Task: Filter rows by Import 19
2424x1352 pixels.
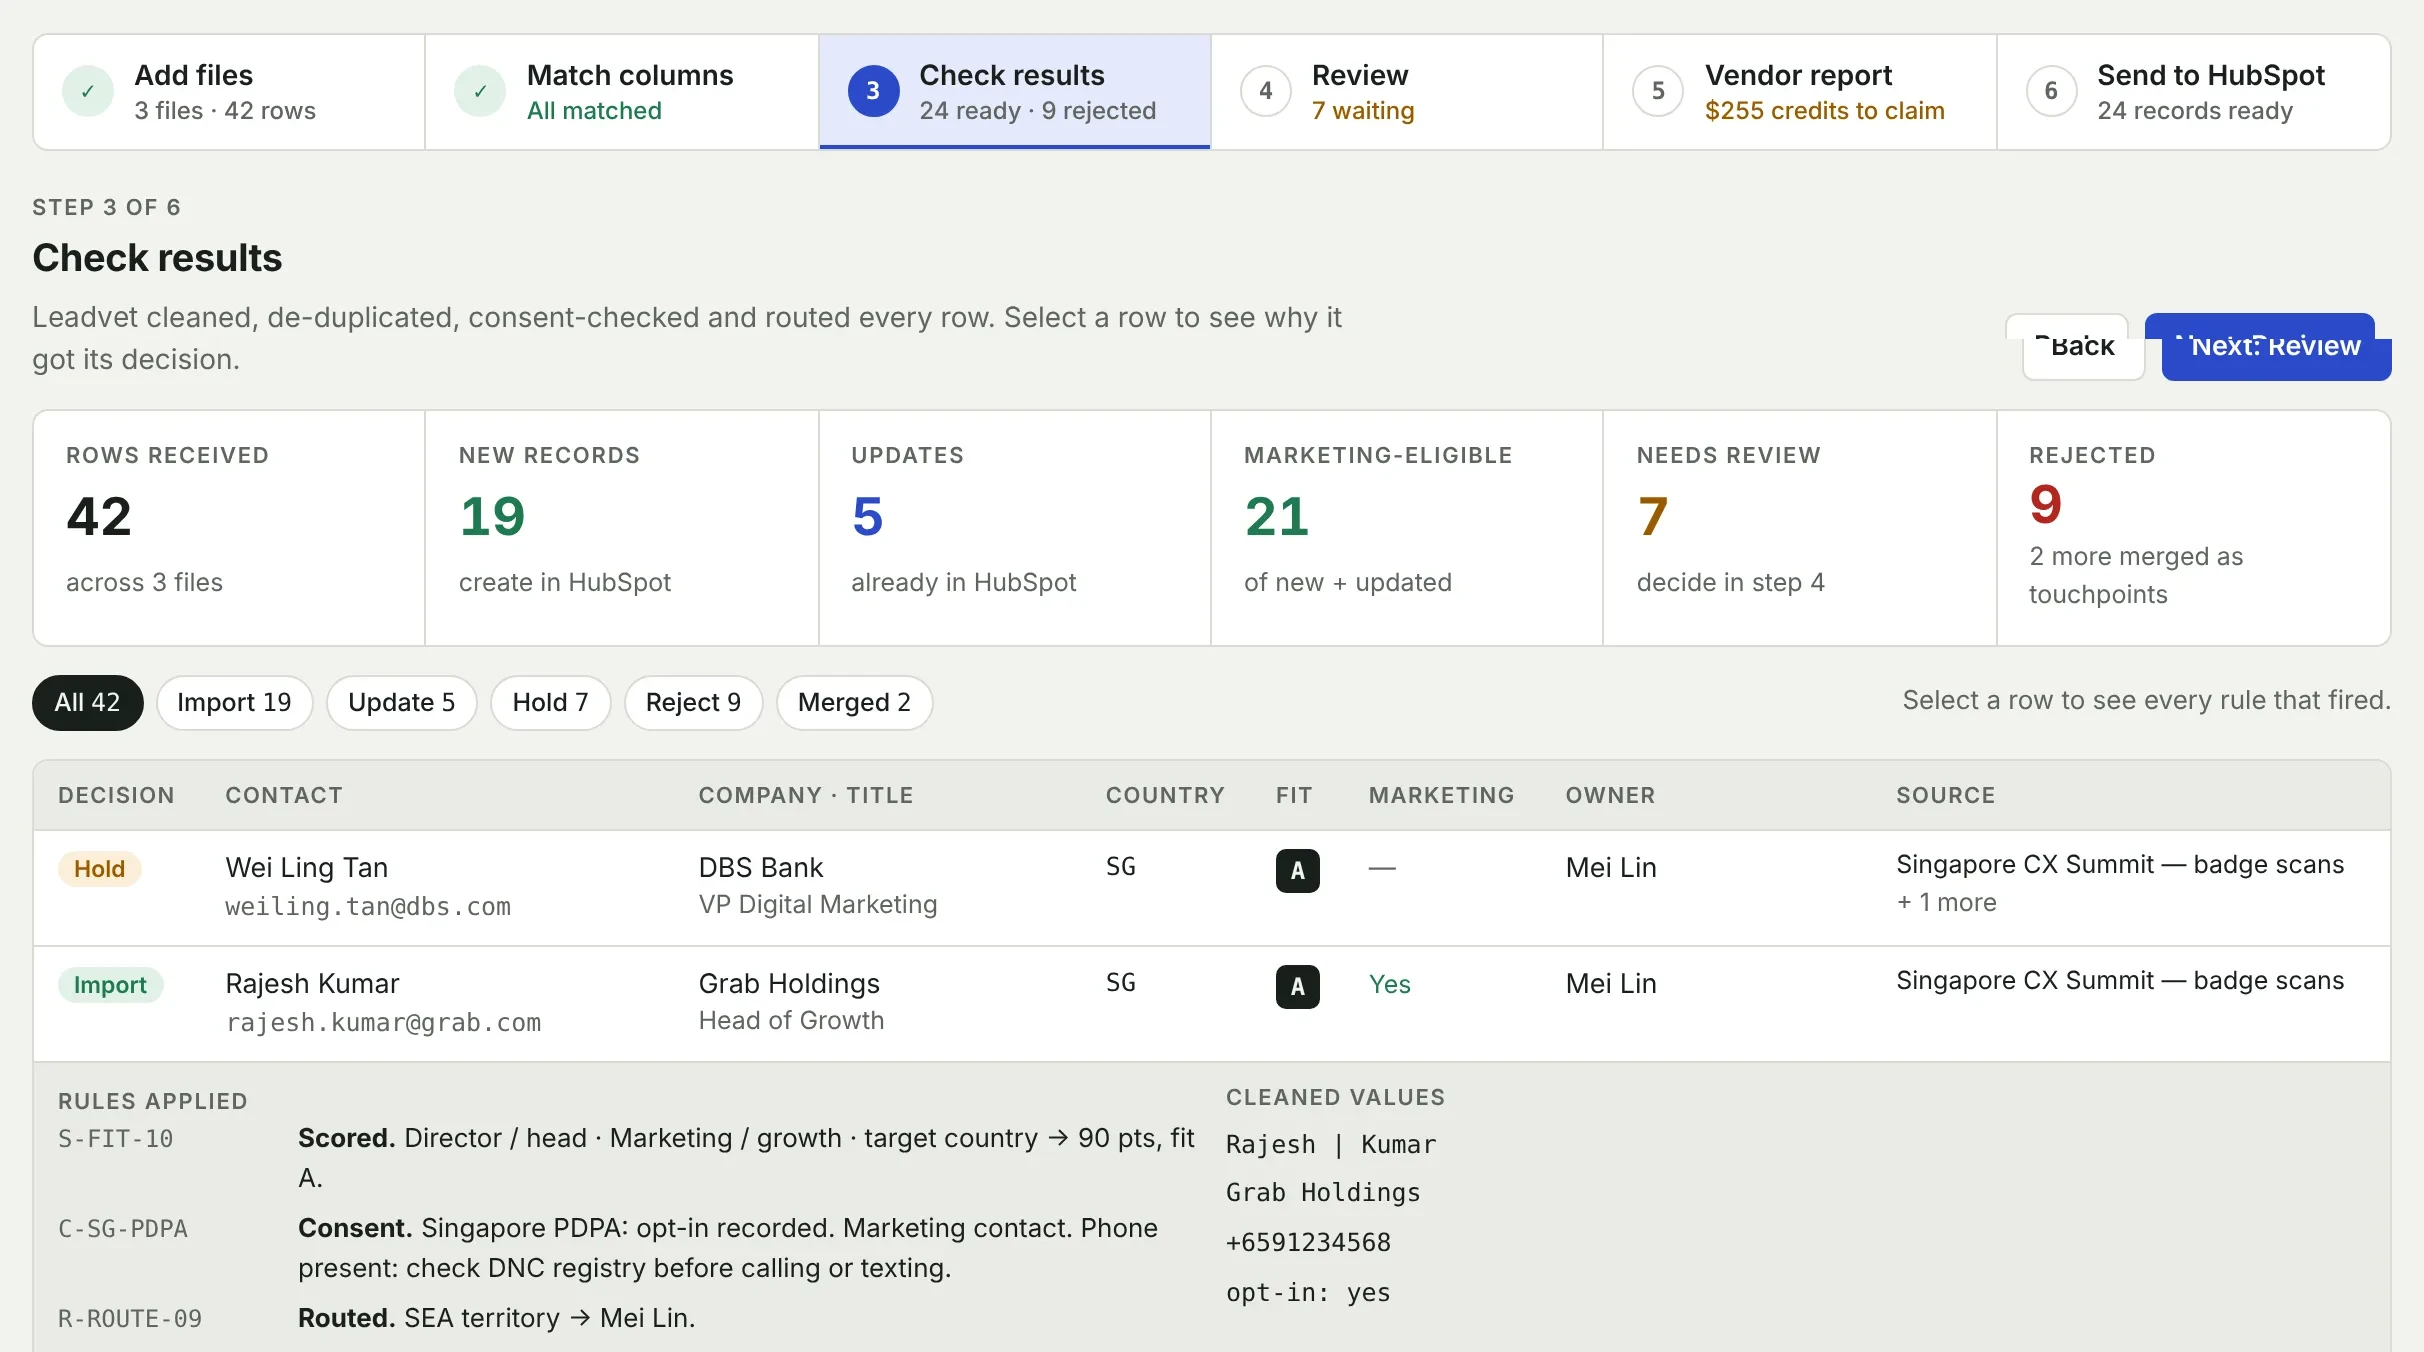Action: (x=234, y=702)
